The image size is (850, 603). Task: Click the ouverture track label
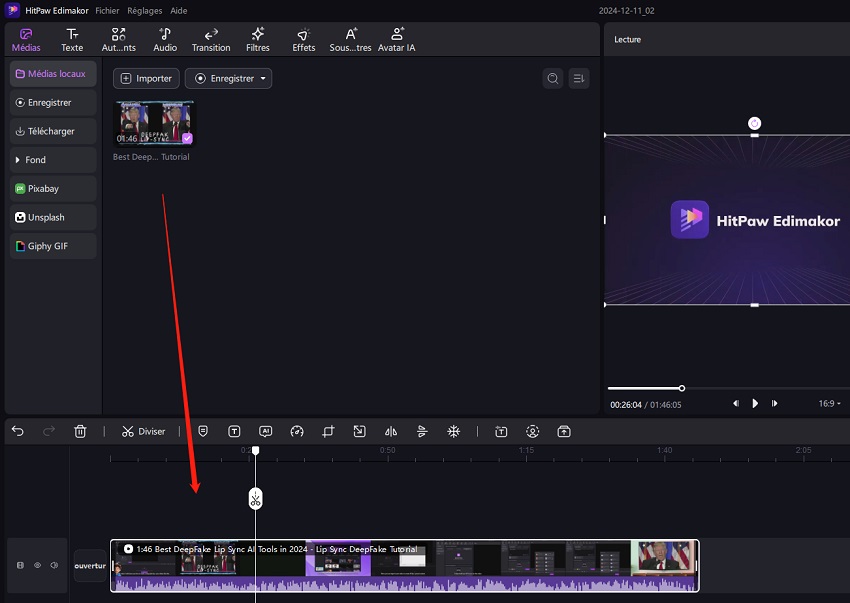coord(90,566)
